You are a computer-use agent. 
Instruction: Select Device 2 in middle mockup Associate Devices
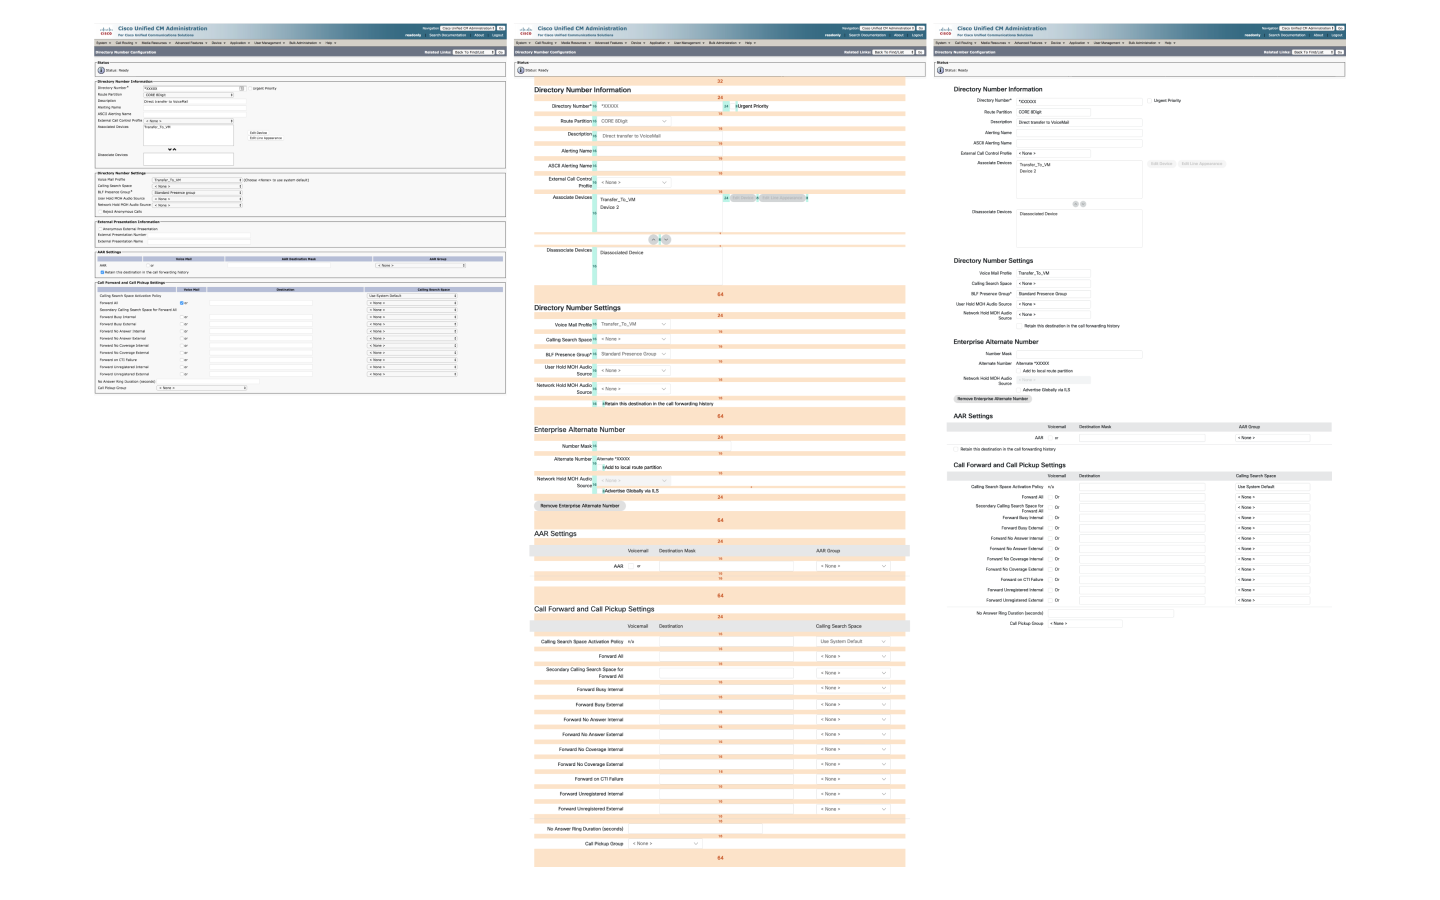coord(609,207)
